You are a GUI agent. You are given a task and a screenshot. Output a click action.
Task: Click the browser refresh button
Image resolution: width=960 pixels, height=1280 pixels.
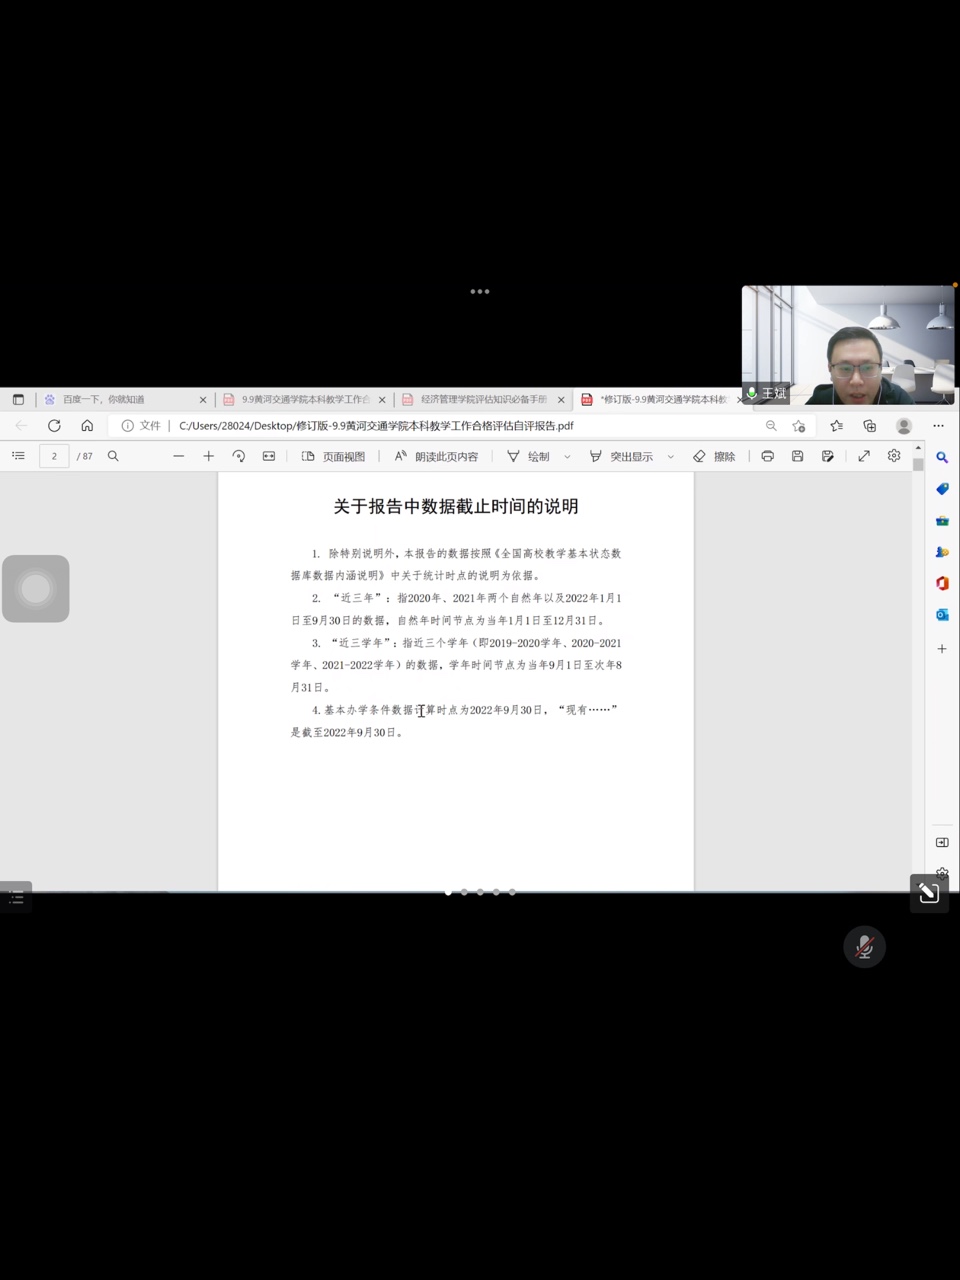(x=54, y=426)
